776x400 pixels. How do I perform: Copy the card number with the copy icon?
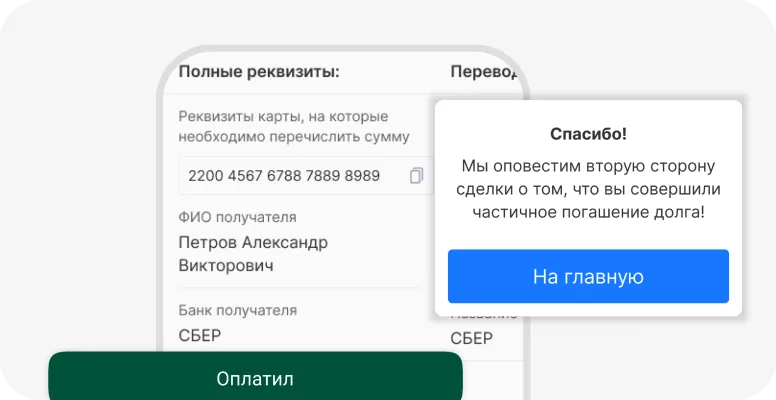(417, 176)
